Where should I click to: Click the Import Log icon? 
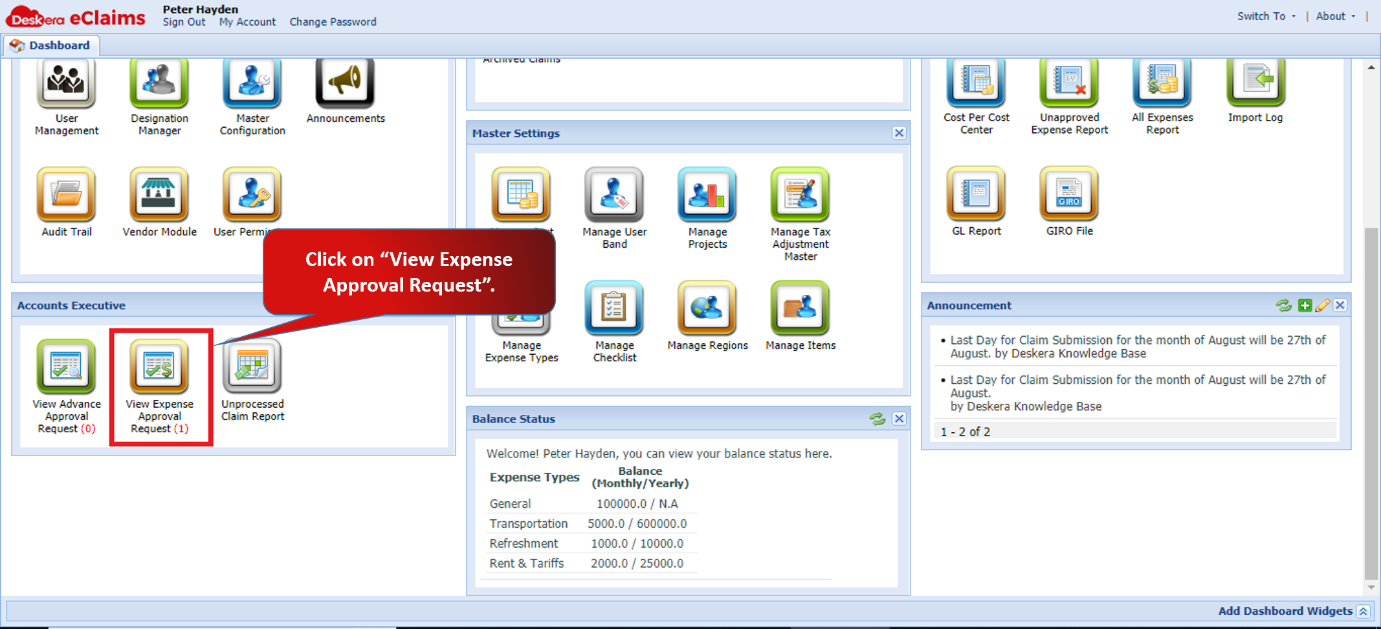pyautogui.click(x=1256, y=82)
